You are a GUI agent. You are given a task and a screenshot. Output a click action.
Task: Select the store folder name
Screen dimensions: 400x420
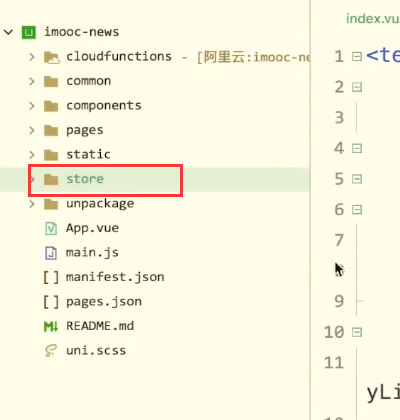[85, 179]
